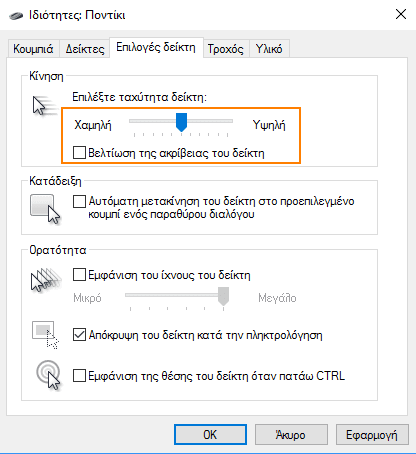Switch to the Κουμπιά tab

tap(33, 49)
